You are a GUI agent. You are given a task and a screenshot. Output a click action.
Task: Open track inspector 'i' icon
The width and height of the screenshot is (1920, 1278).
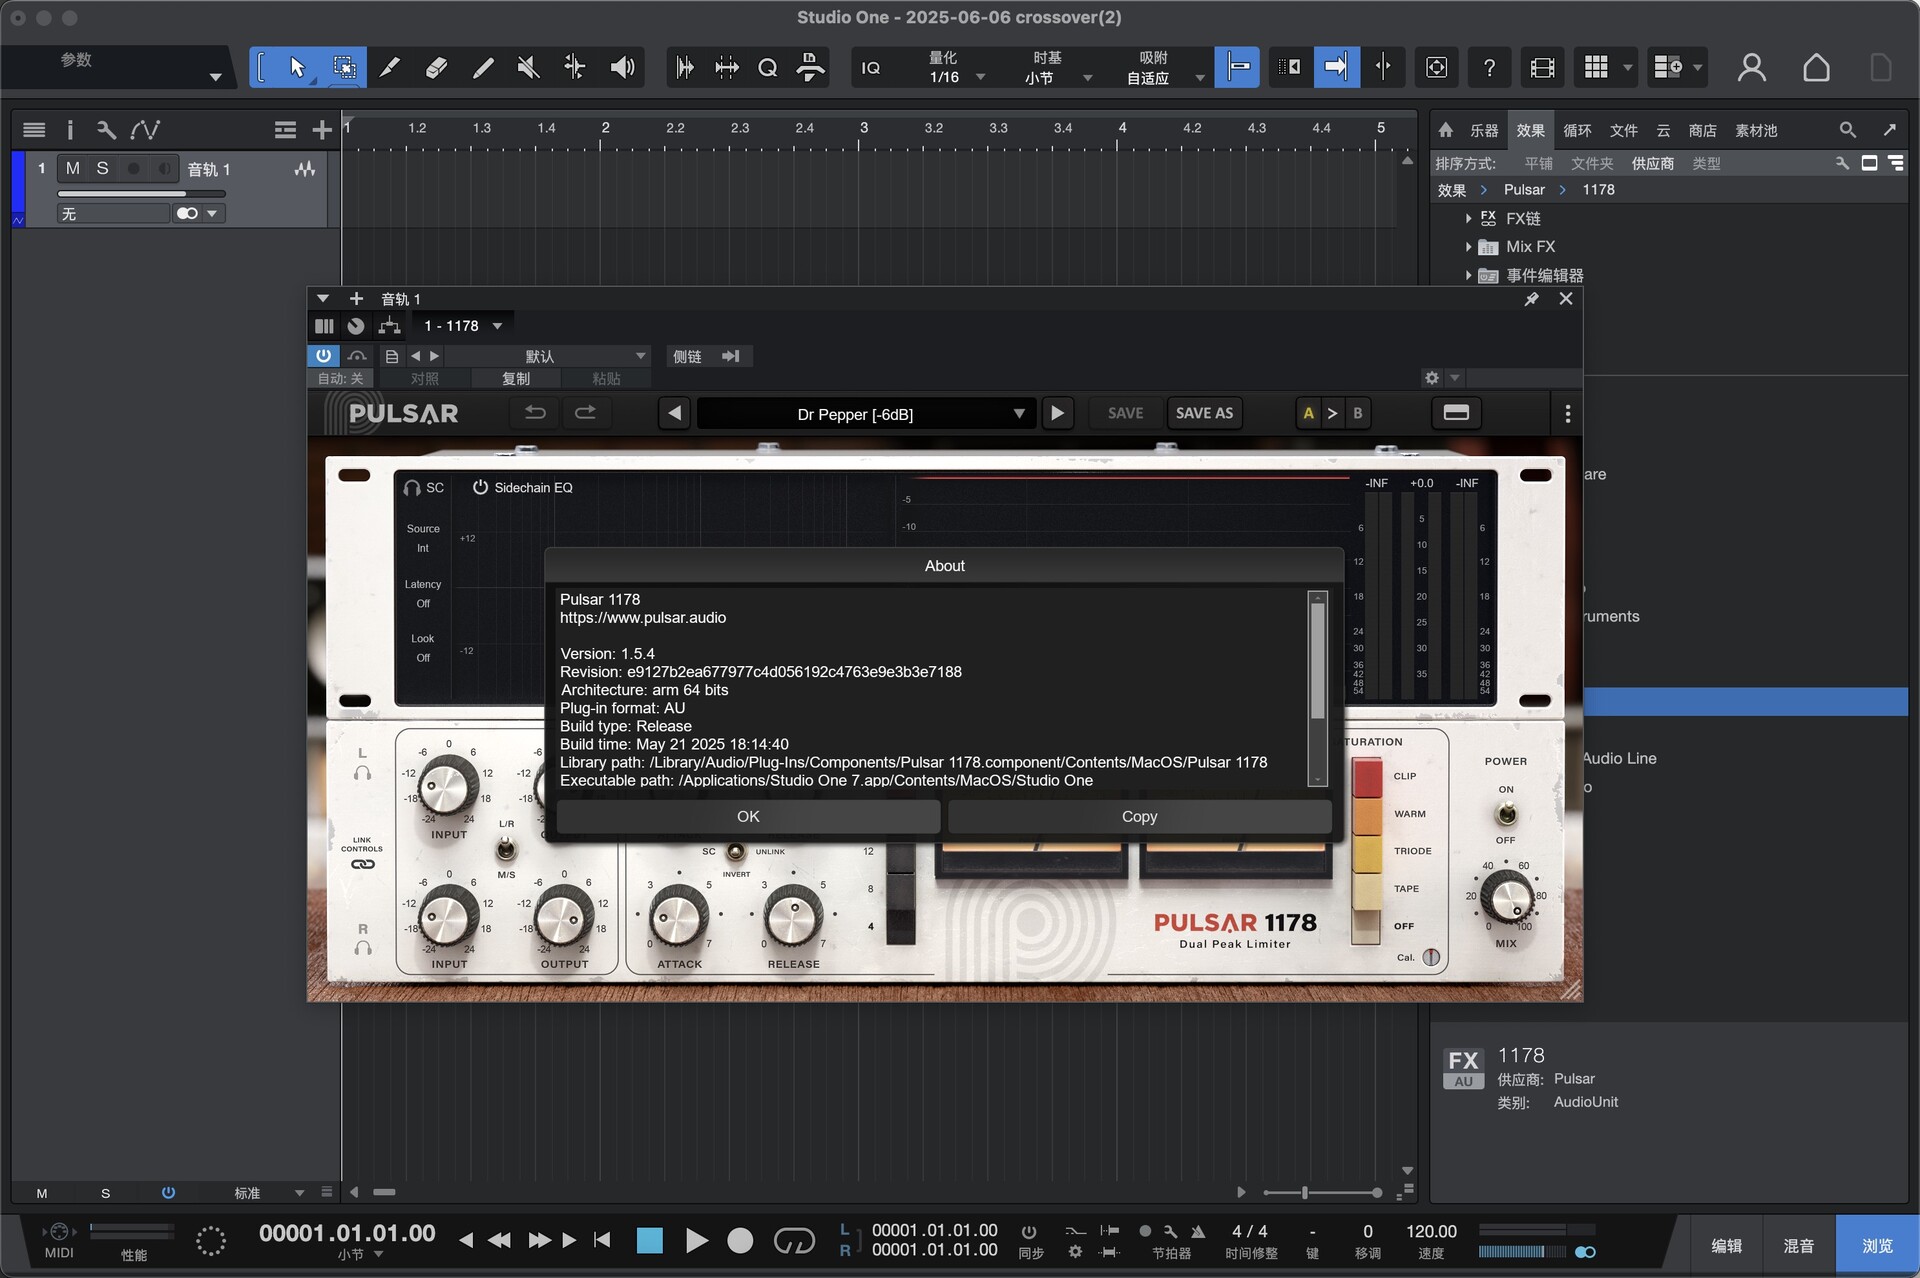pyautogui.click(x=70, y=130)
